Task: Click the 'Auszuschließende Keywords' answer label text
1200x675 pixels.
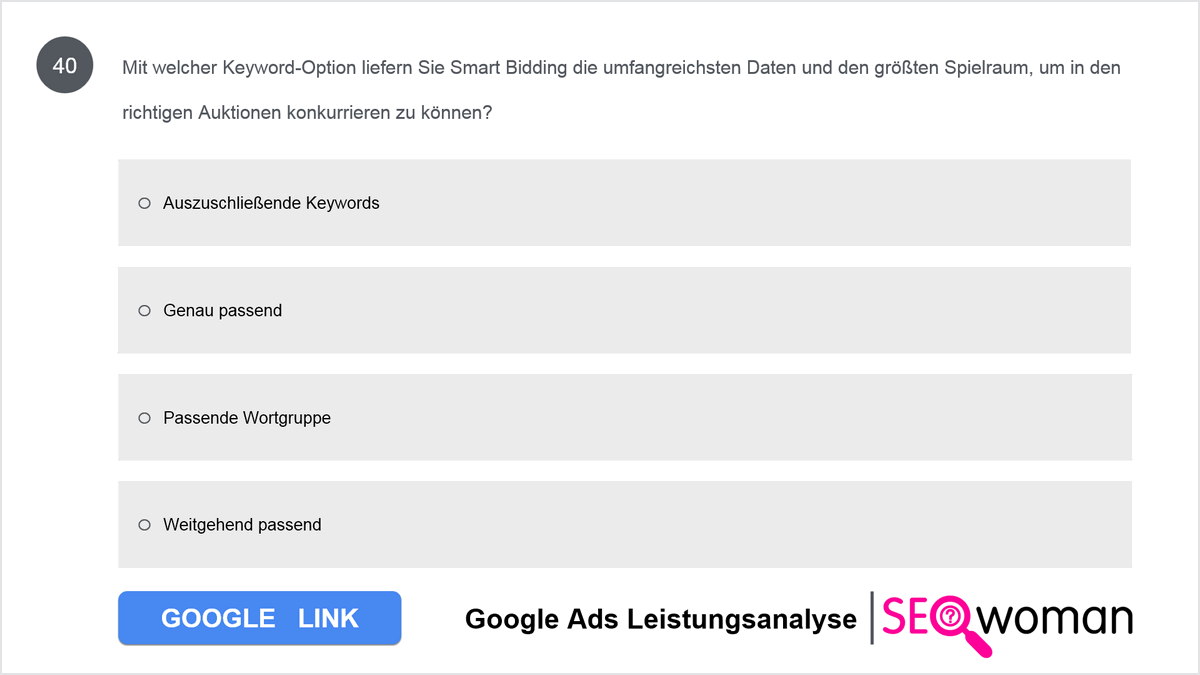Action: point(271,203)
